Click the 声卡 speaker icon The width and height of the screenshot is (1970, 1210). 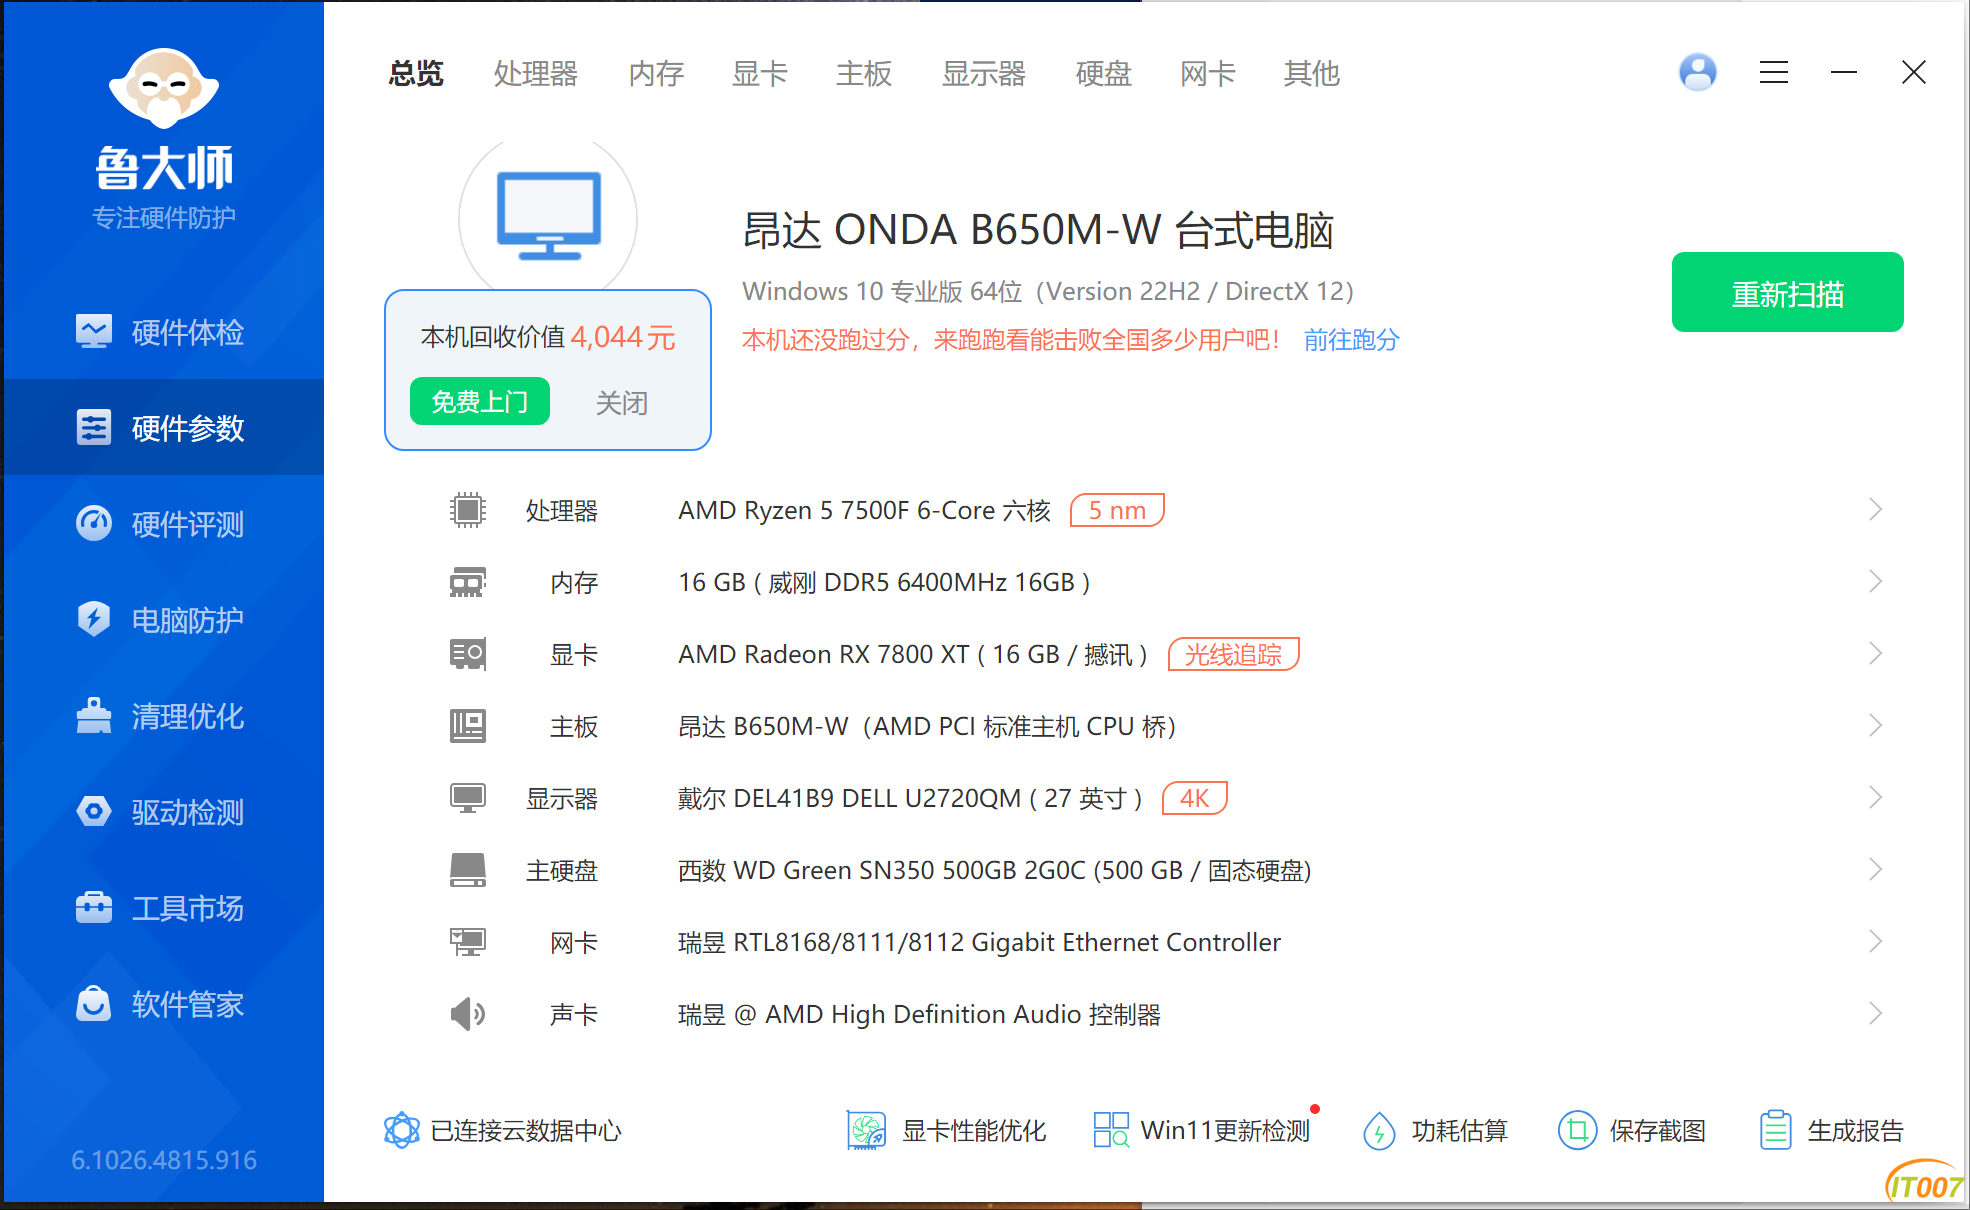pos(467,1014)
